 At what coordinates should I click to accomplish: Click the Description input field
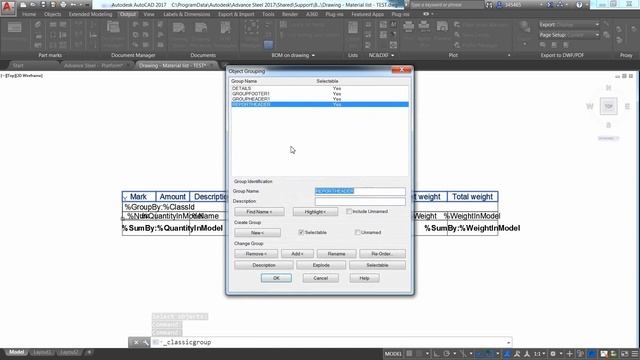click(x=360, y=201)
